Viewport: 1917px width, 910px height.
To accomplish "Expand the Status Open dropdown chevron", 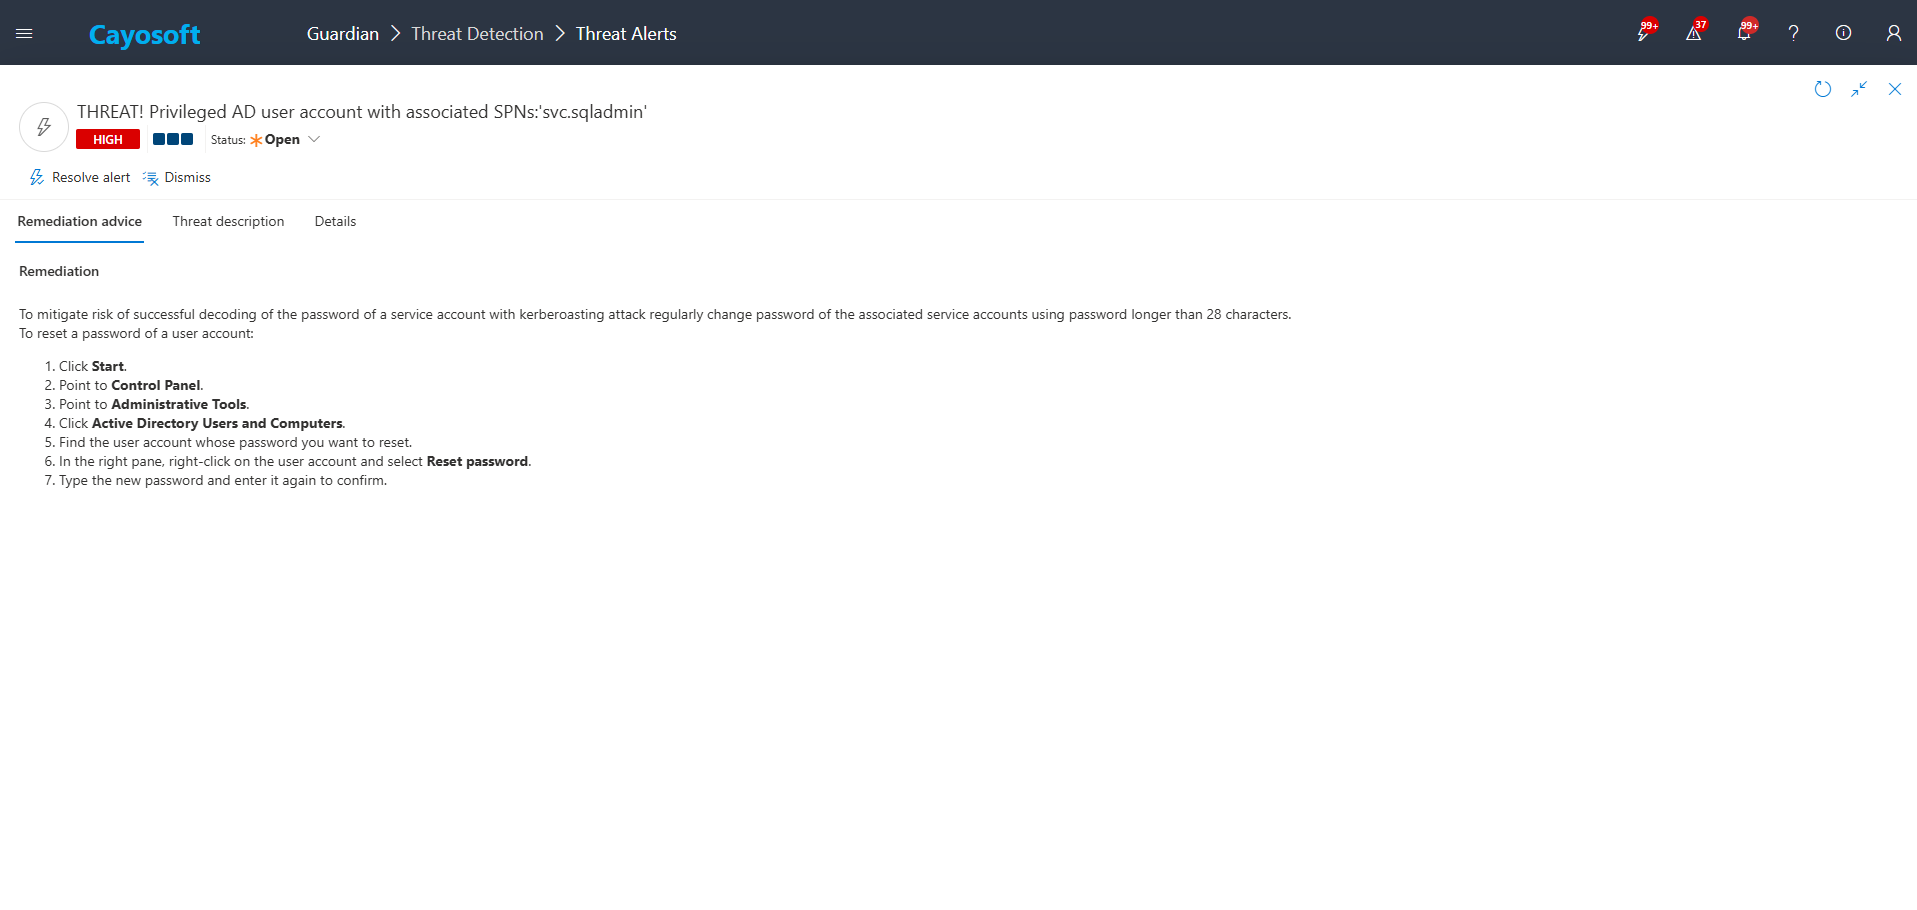I will (x=314, y=140).
